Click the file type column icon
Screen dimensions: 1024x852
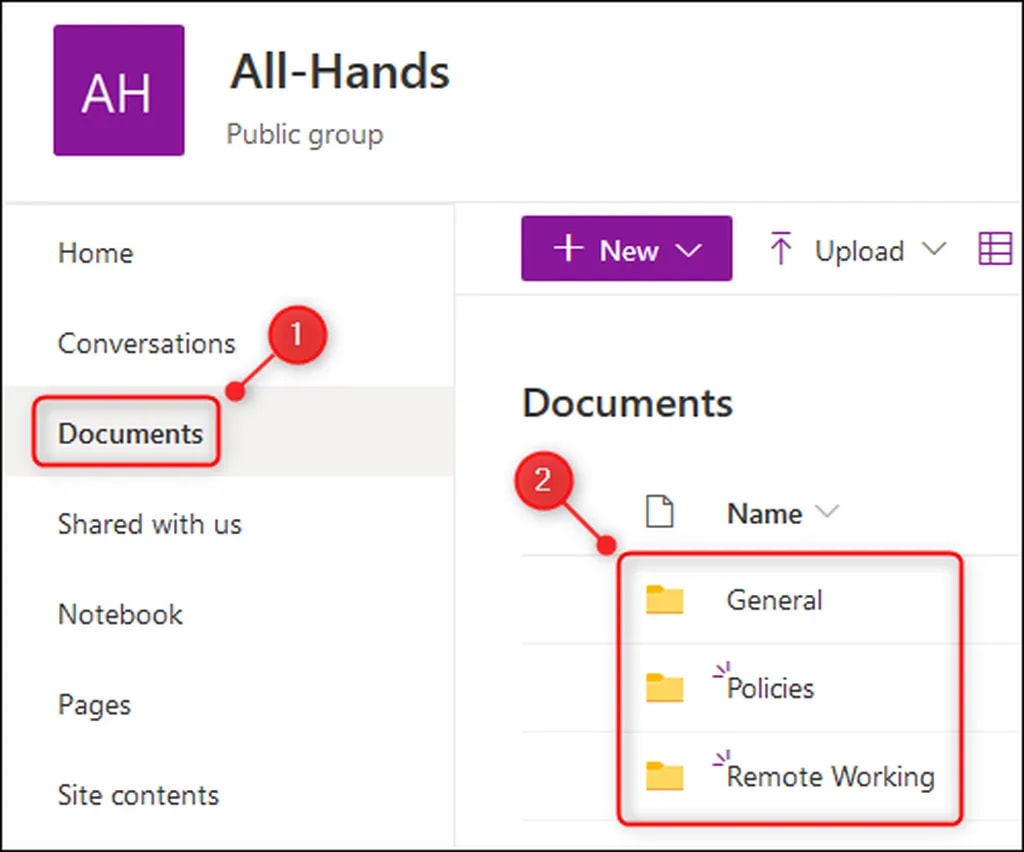[658, 513]
